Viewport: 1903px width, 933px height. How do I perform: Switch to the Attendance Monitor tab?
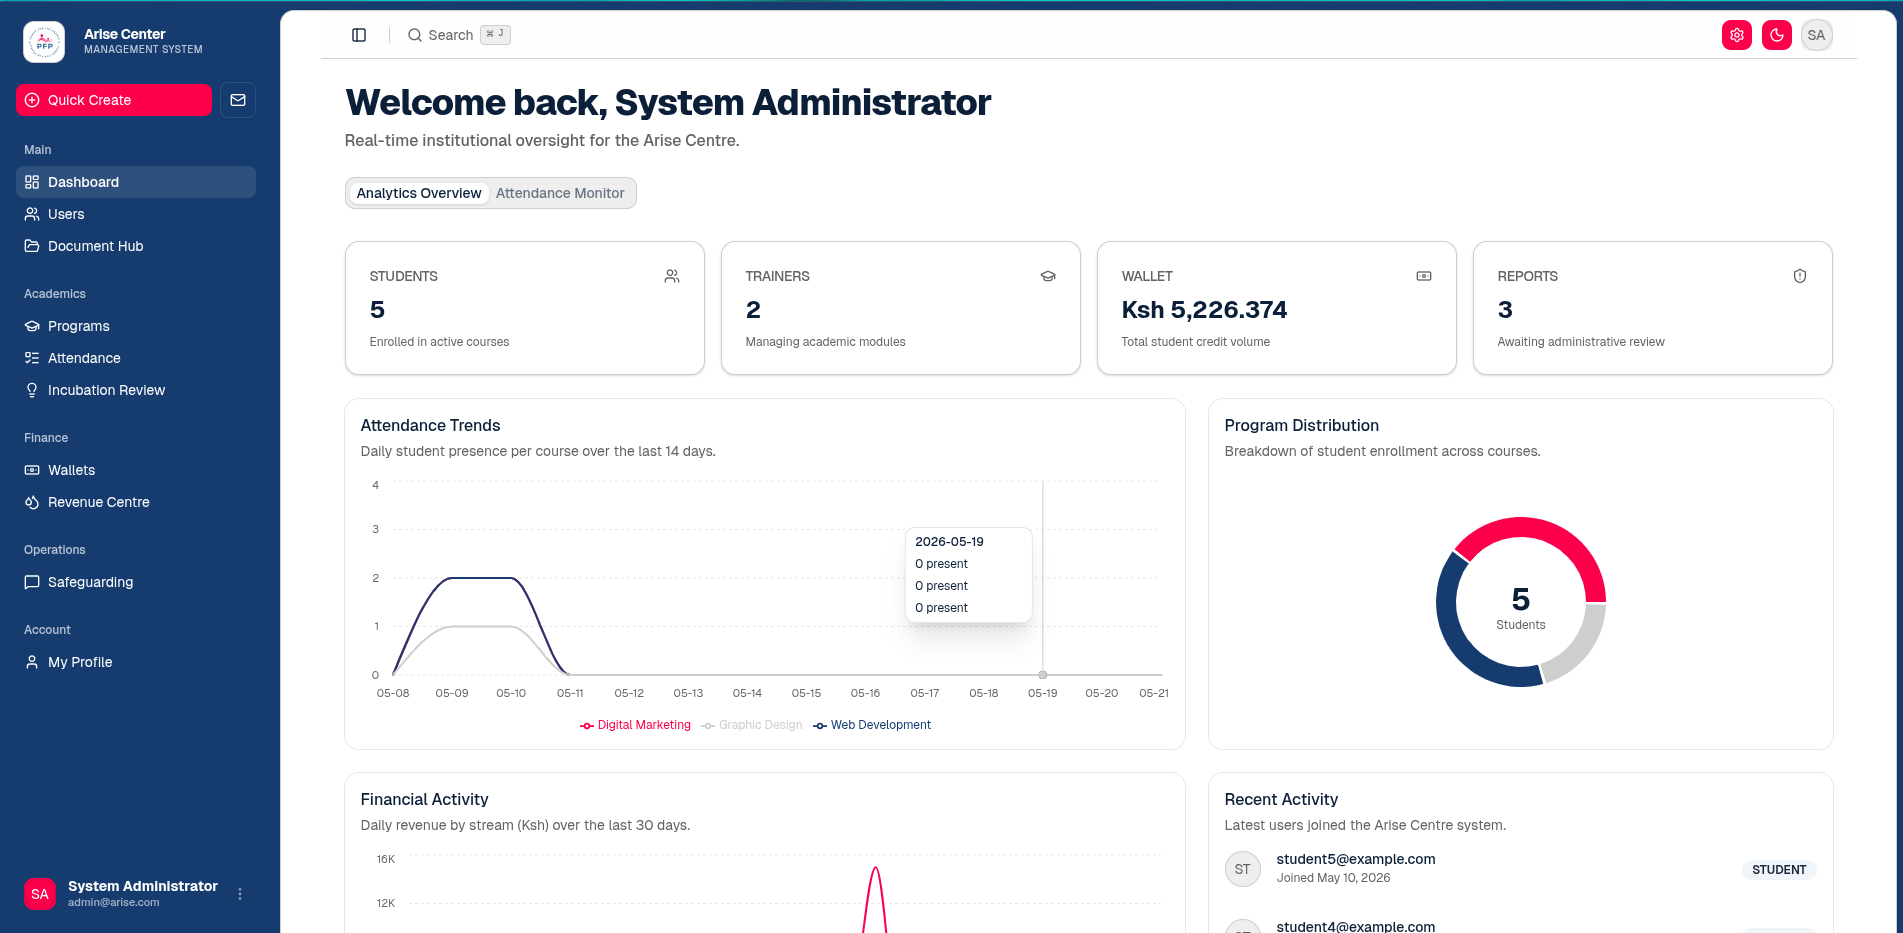coord(560,193)
